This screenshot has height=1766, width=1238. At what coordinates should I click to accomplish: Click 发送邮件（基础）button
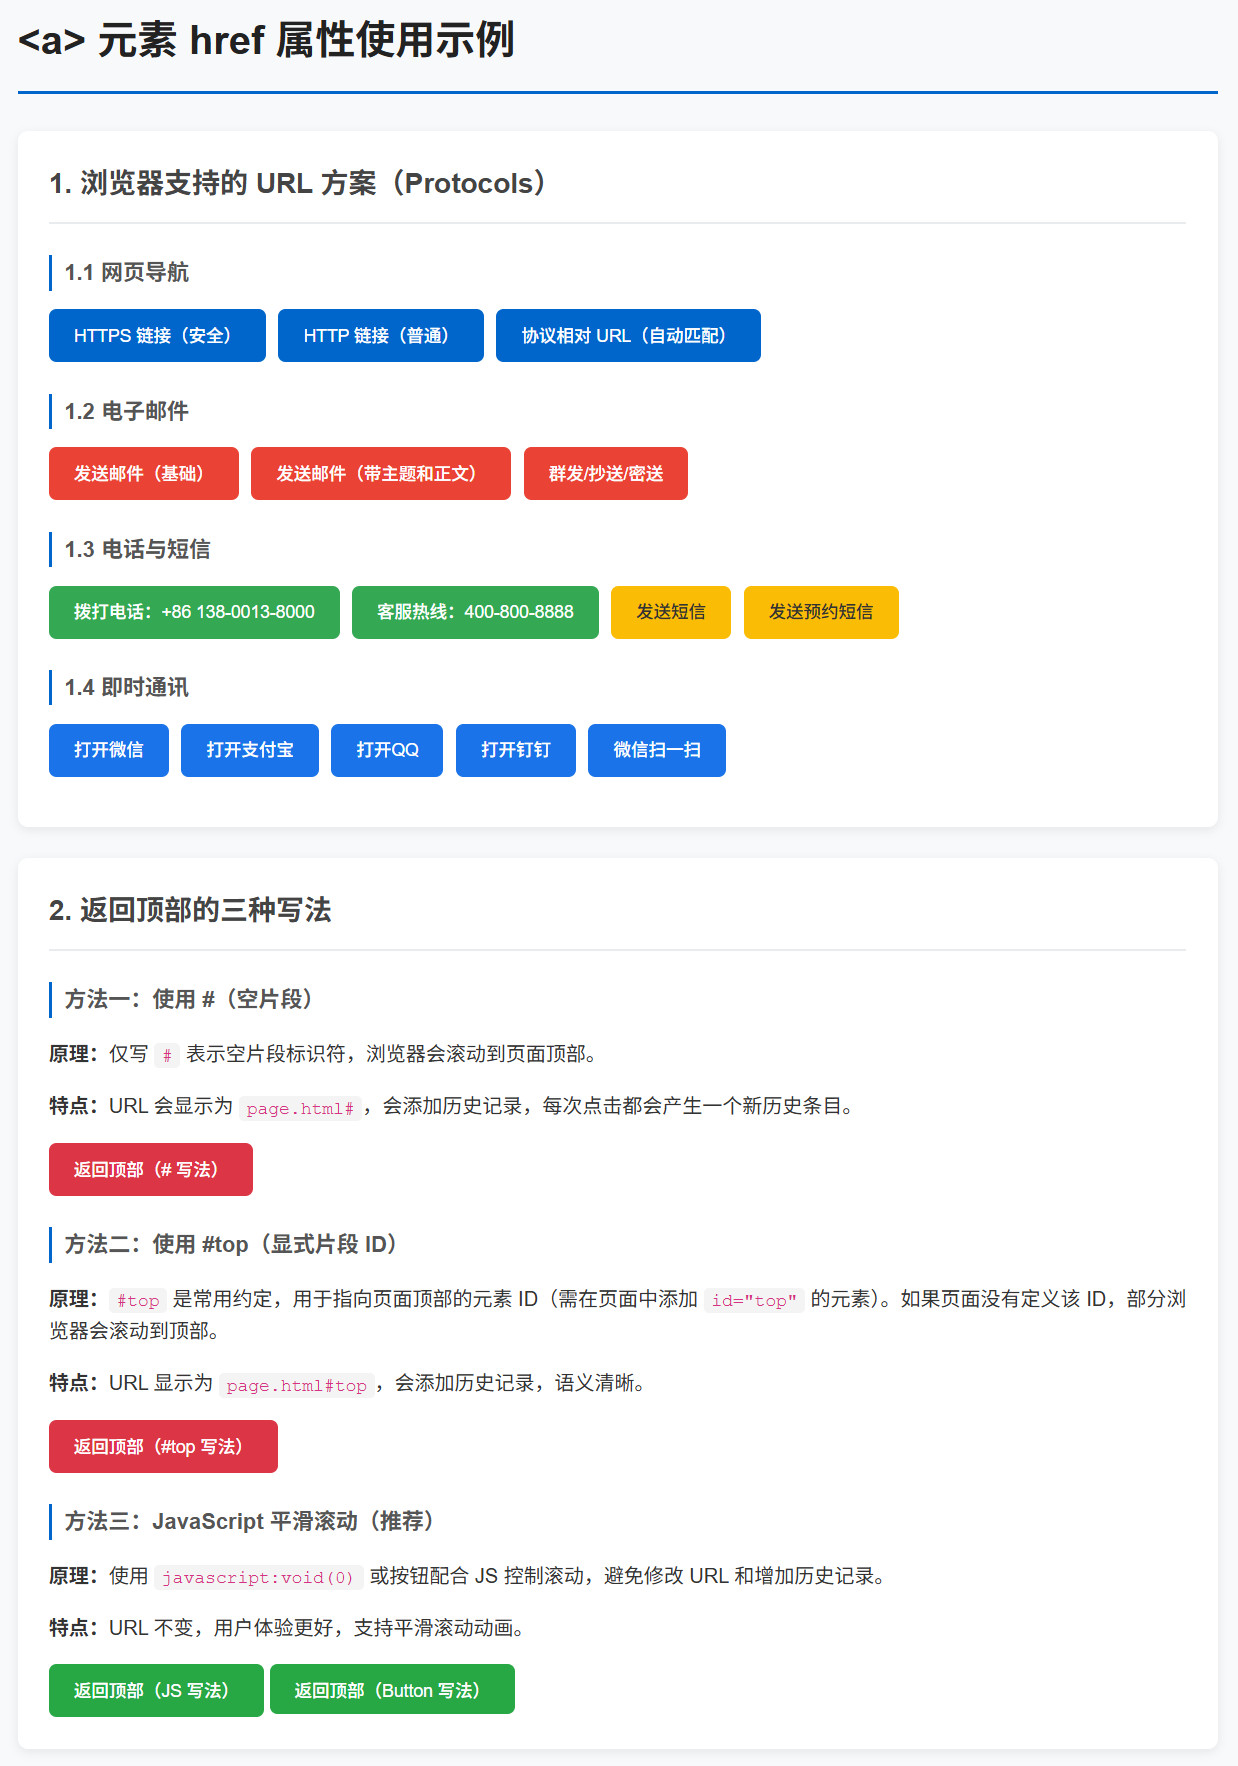(144, 474)
